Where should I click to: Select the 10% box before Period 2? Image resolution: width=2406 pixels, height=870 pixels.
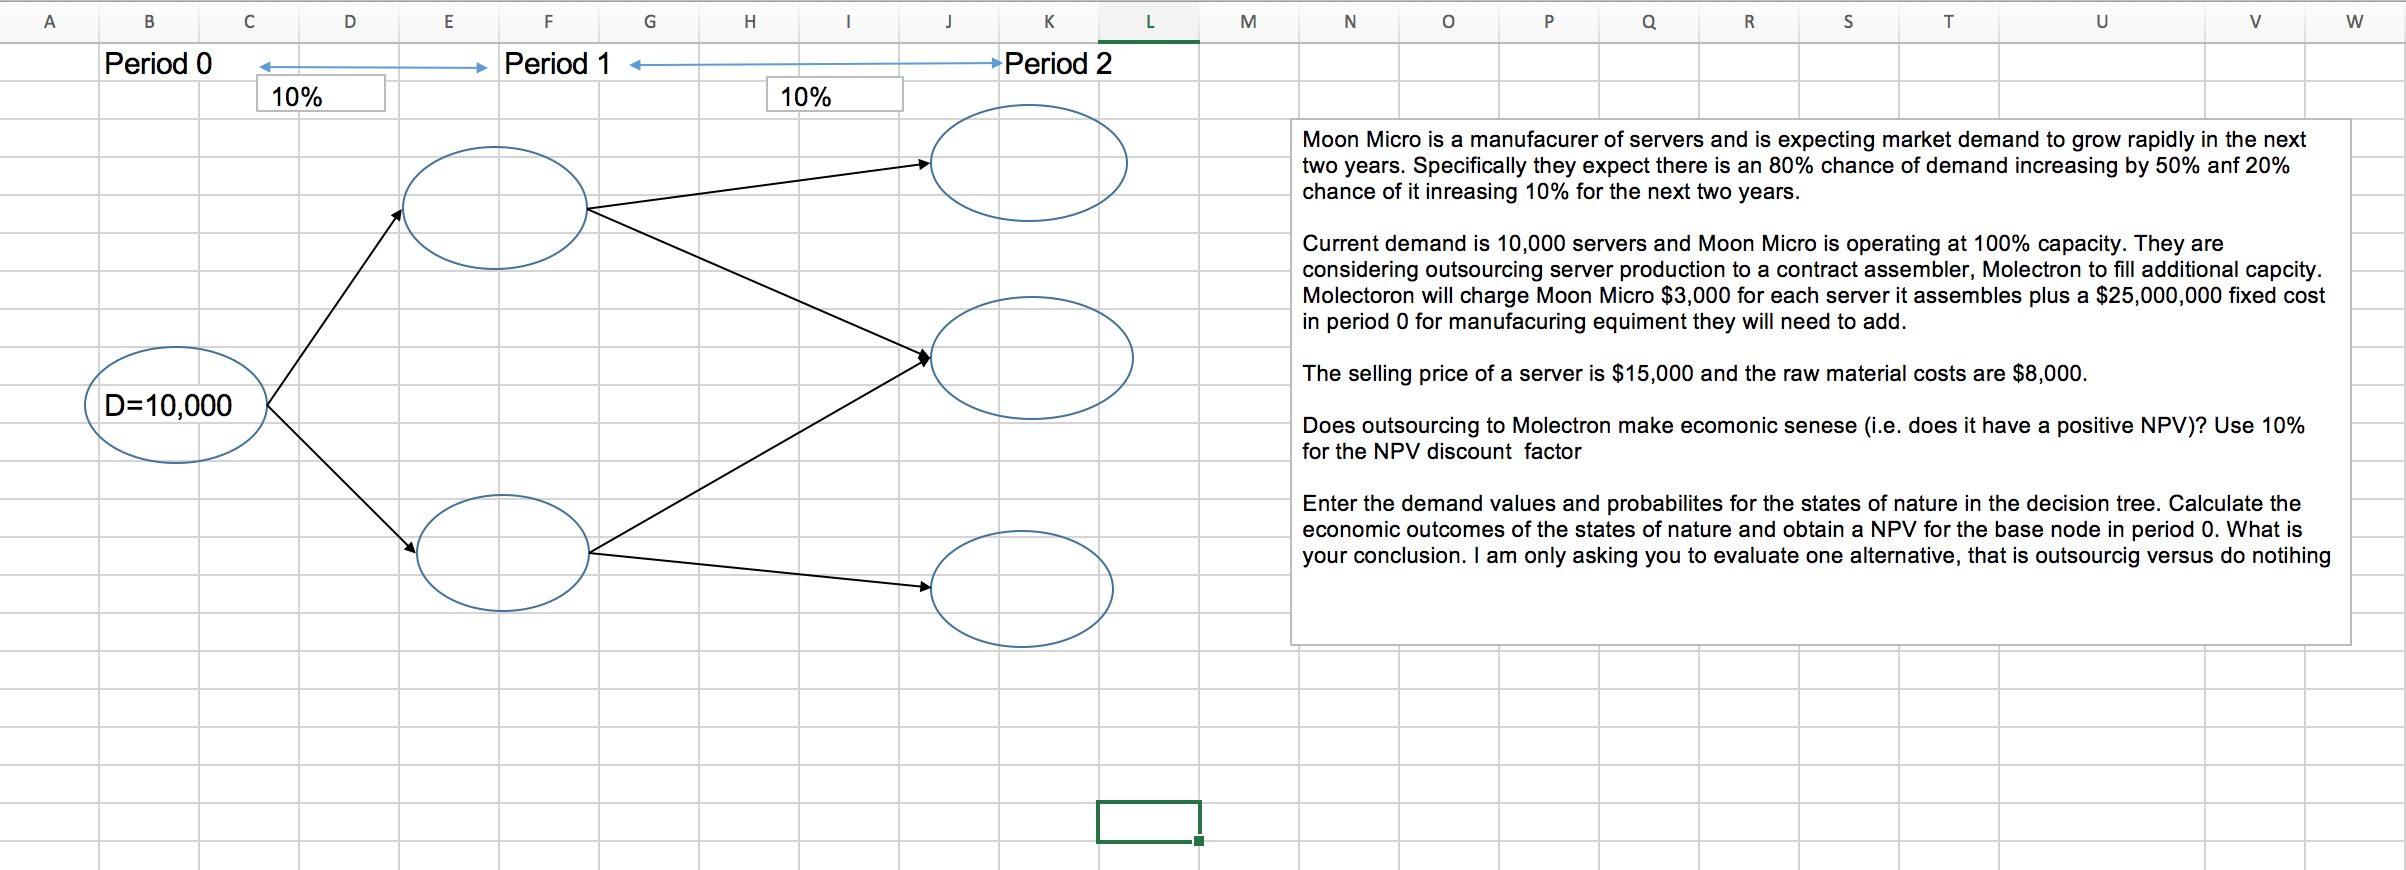click(x=835, y=95)
